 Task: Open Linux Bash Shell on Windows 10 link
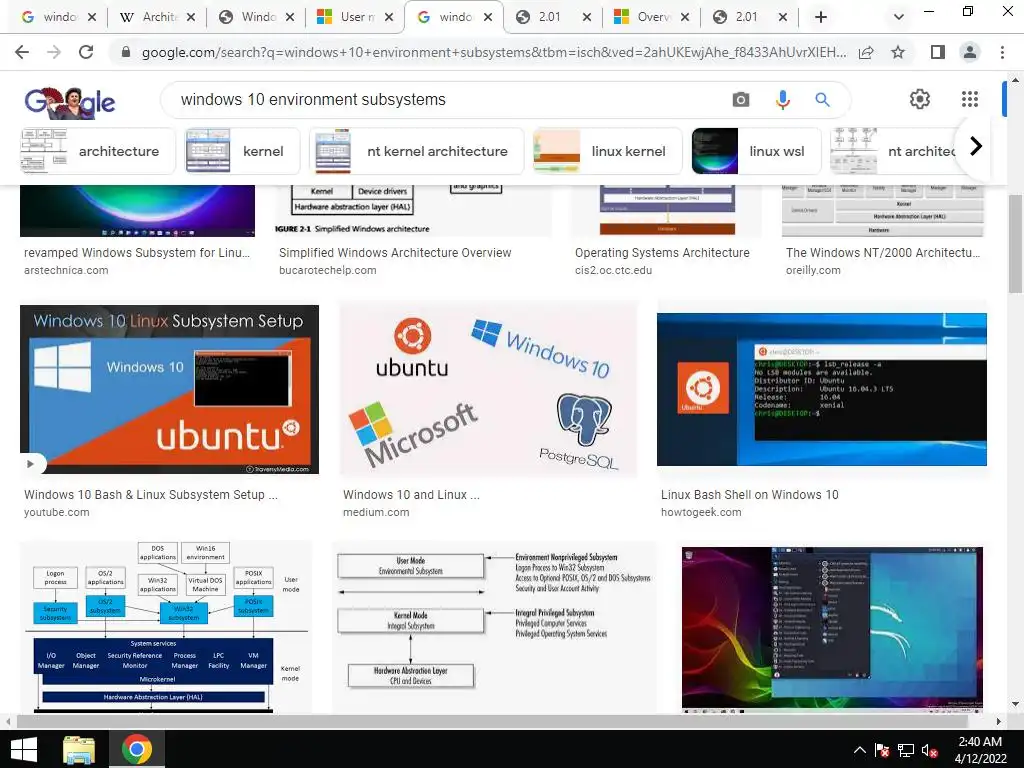[x=750, y=495]
